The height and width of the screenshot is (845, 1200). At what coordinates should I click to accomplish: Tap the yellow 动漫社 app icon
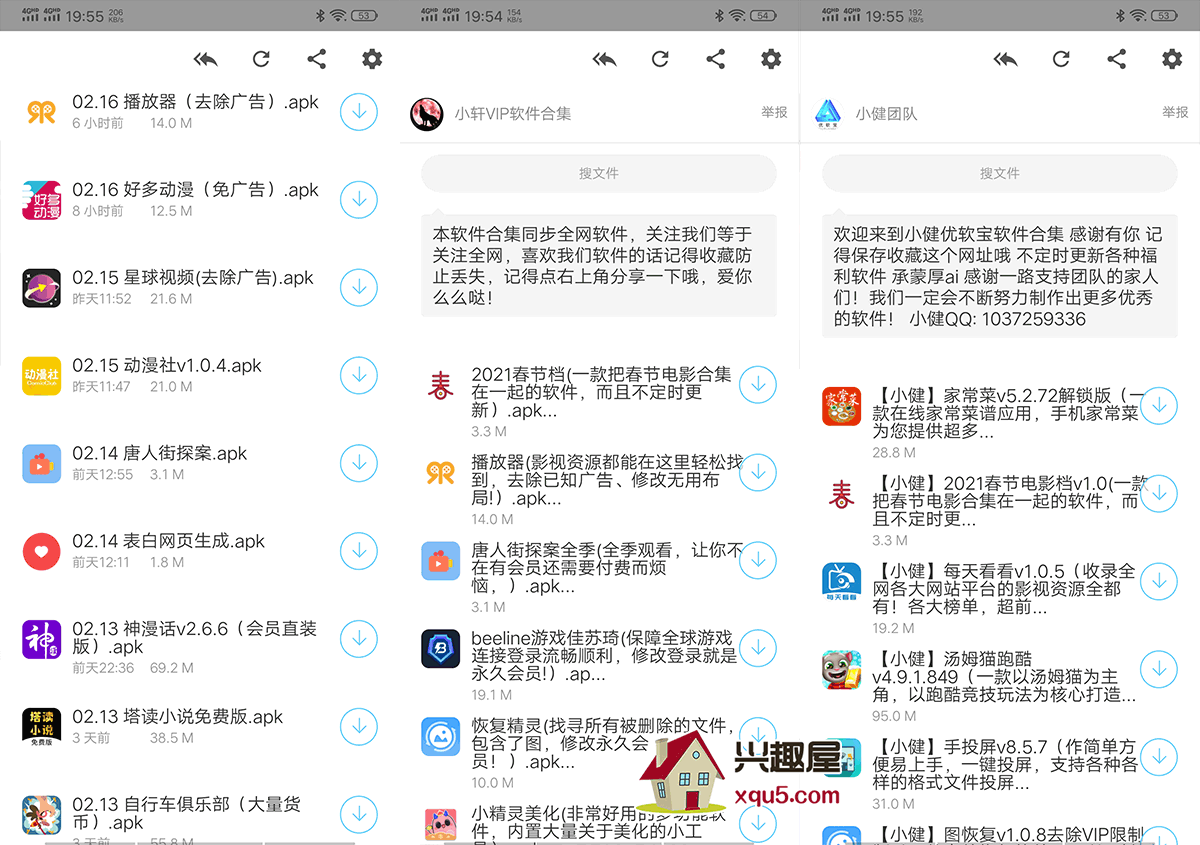click(x=41, y=376)
